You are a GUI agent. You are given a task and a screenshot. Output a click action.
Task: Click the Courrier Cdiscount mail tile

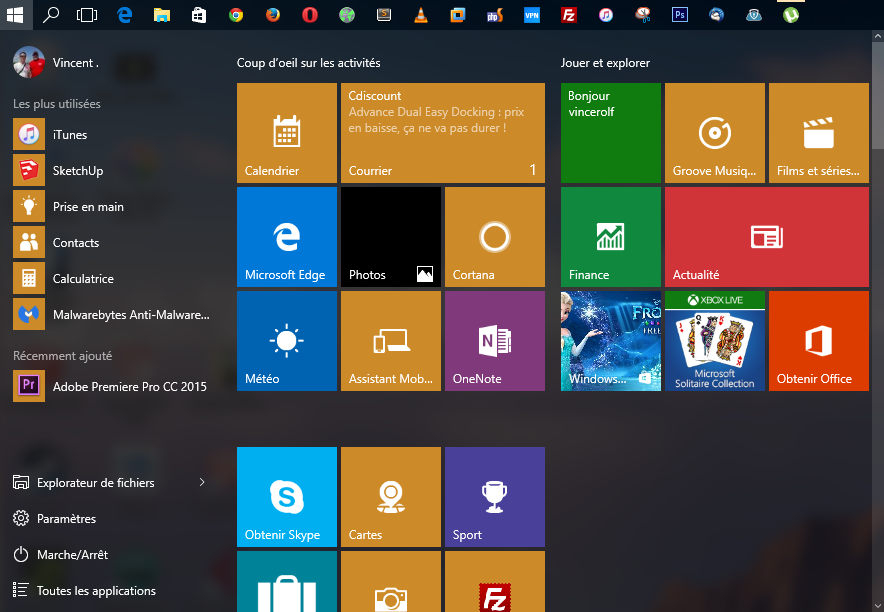442,133
